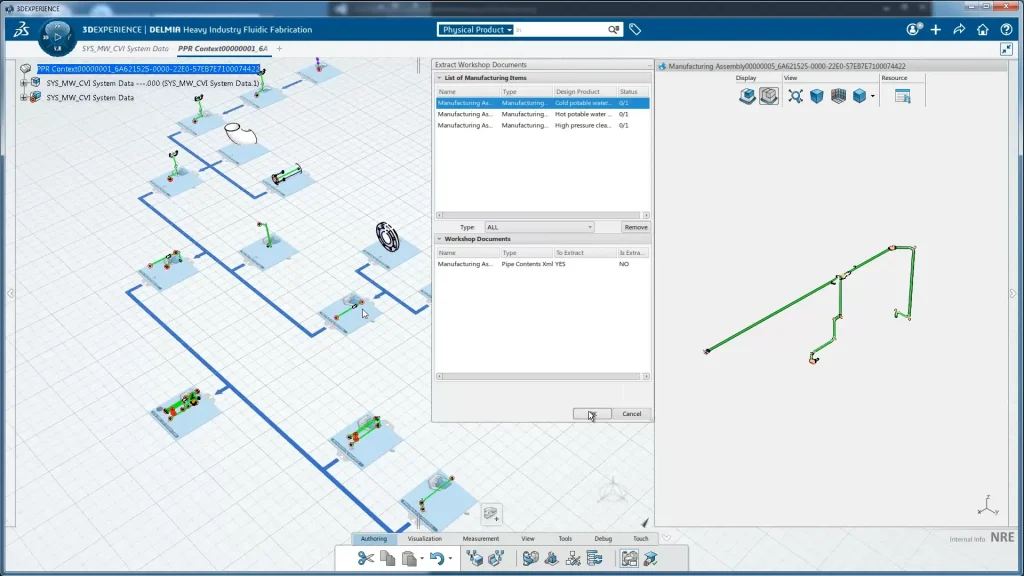Click Cancel in Extract Workshop Documents
This screenshot has height=576, width=1024.
pos(632,413)
